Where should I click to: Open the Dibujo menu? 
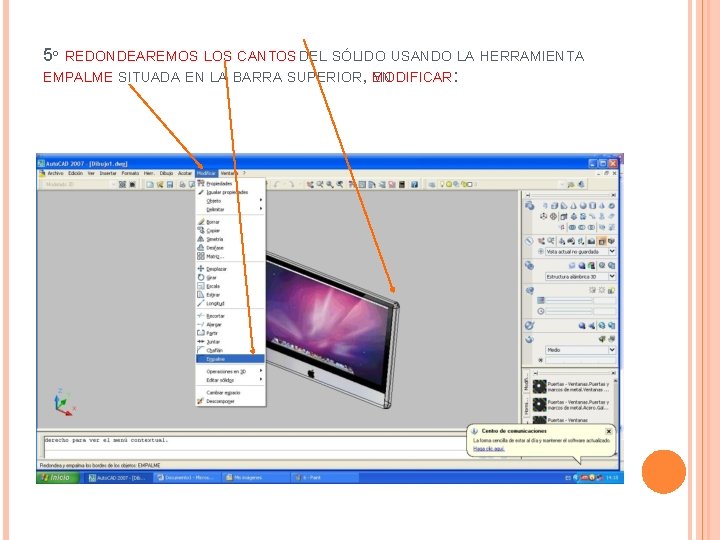pos(166,174)
